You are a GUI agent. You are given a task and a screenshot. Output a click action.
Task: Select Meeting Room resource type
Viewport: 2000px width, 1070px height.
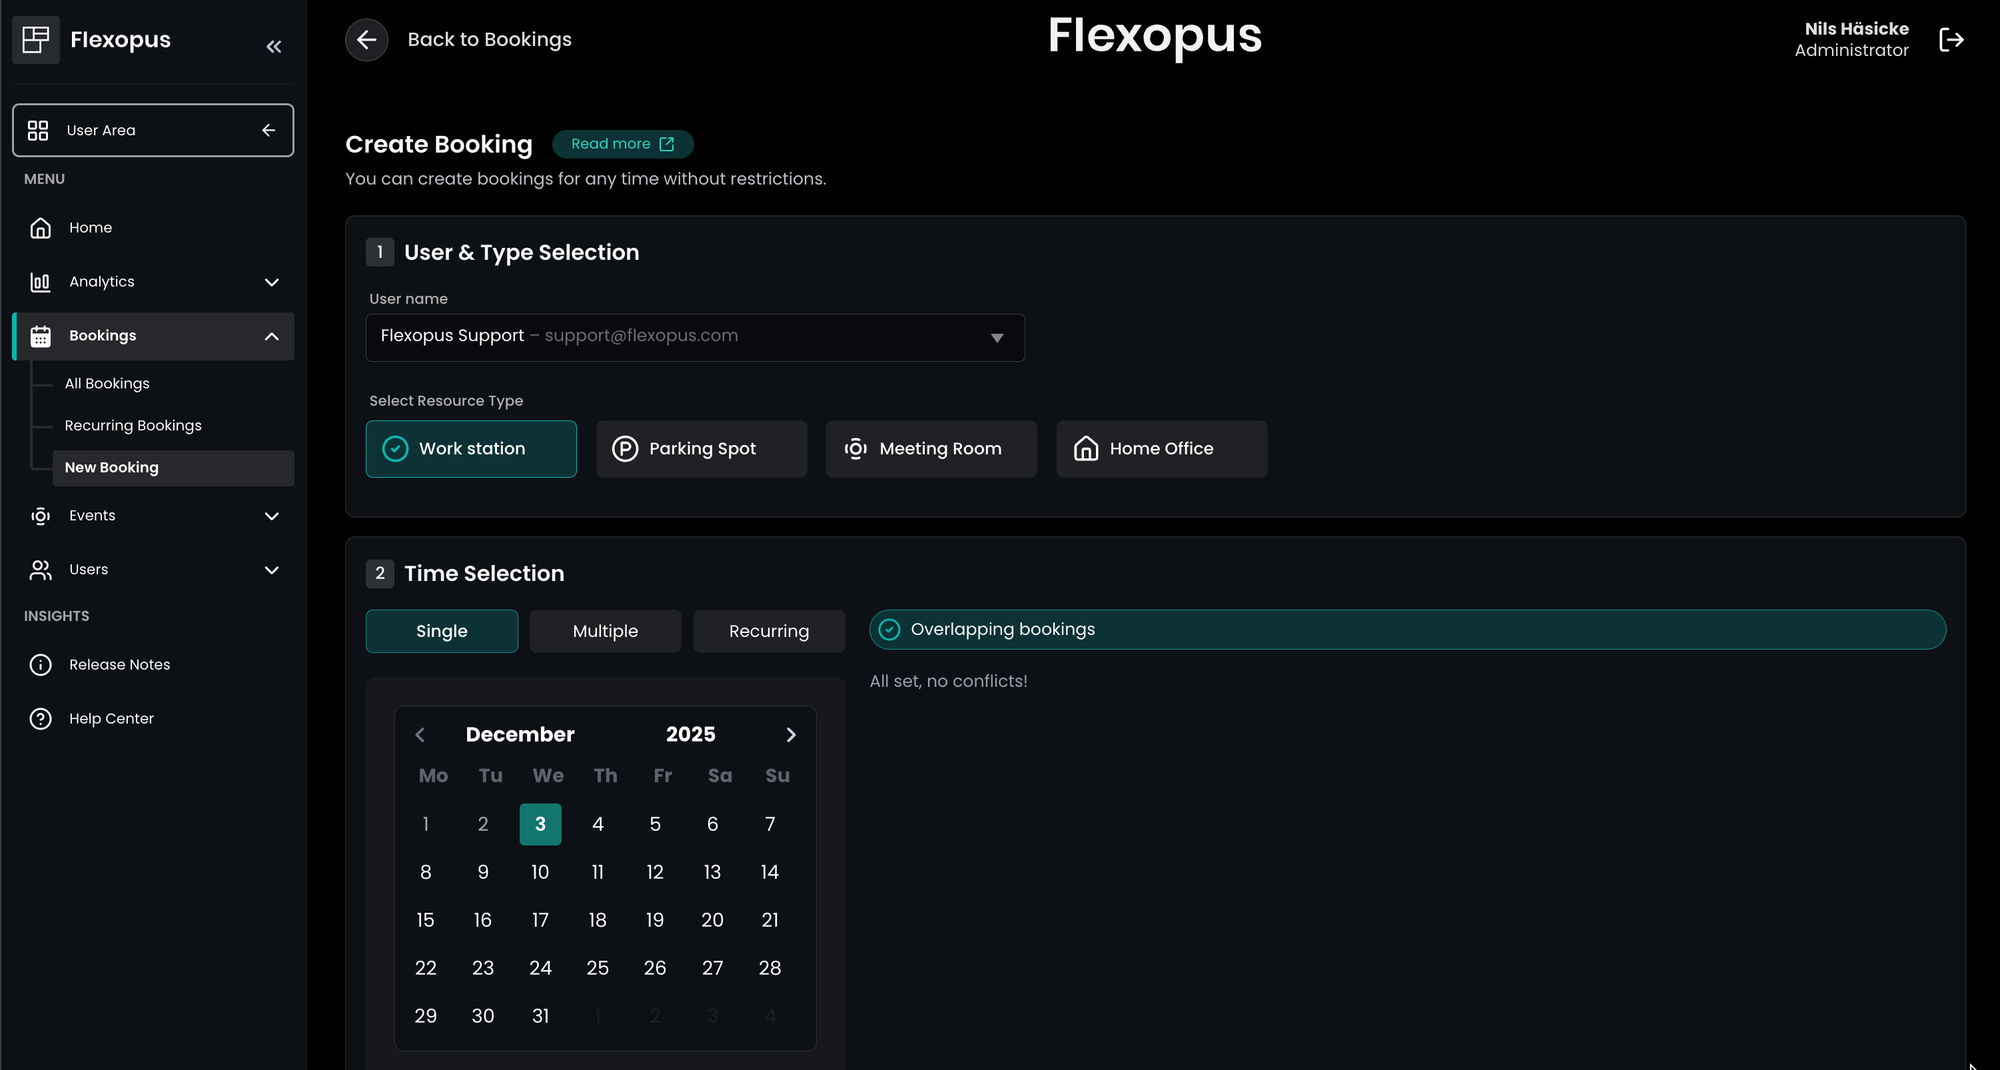click(x=931, y=449)
